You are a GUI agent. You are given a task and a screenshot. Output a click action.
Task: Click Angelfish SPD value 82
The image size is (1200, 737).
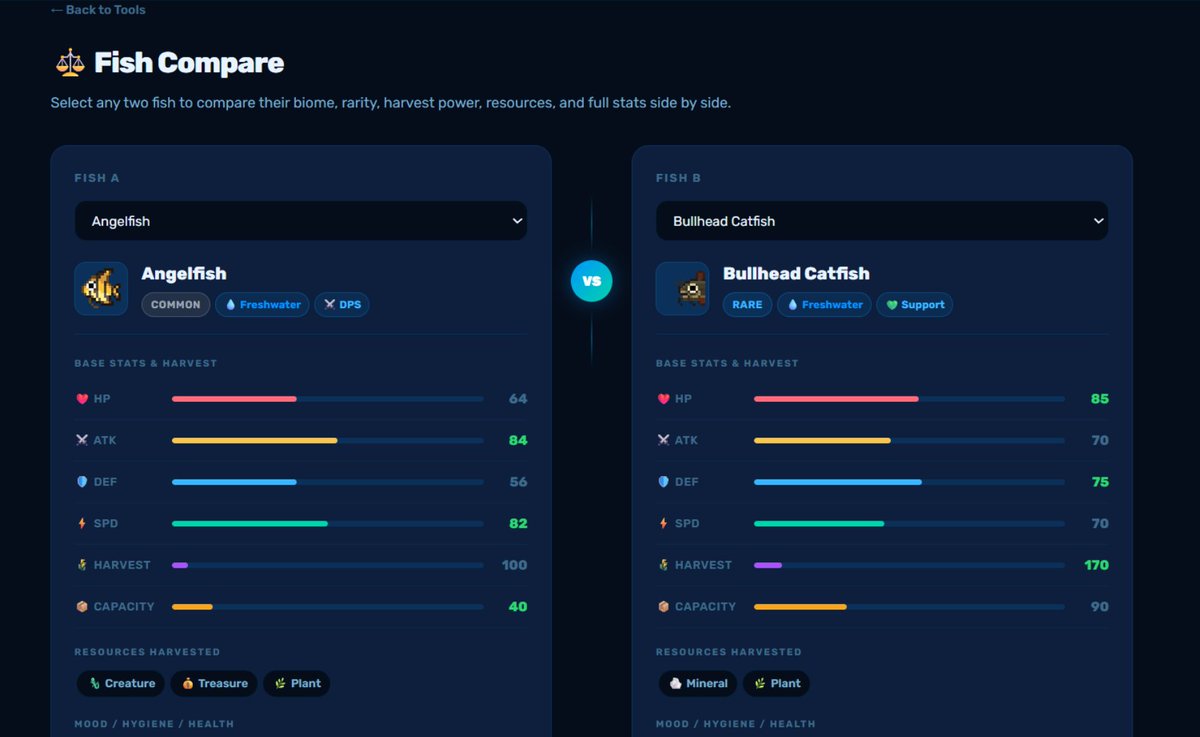point(518,523)
